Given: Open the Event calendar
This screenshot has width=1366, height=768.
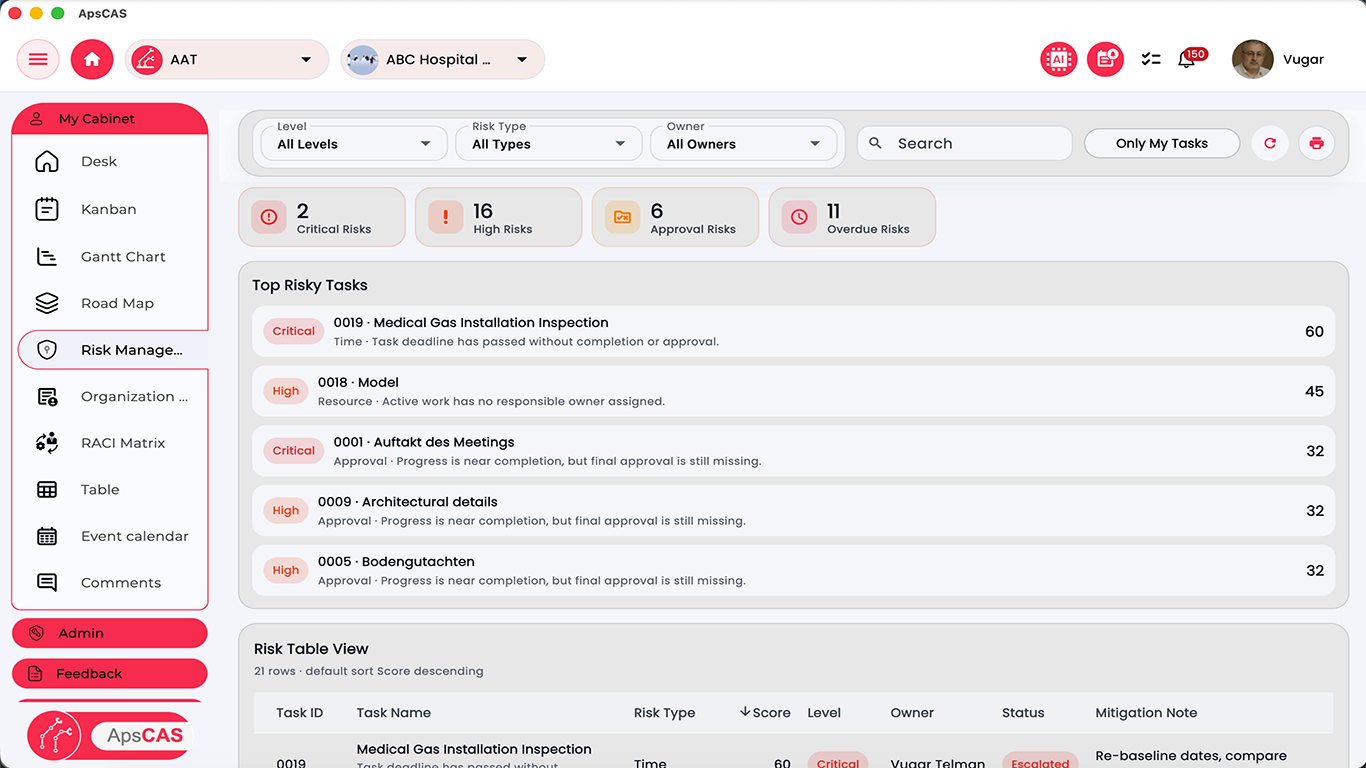Looking at the screenshot, I should [x=135, y=535].
